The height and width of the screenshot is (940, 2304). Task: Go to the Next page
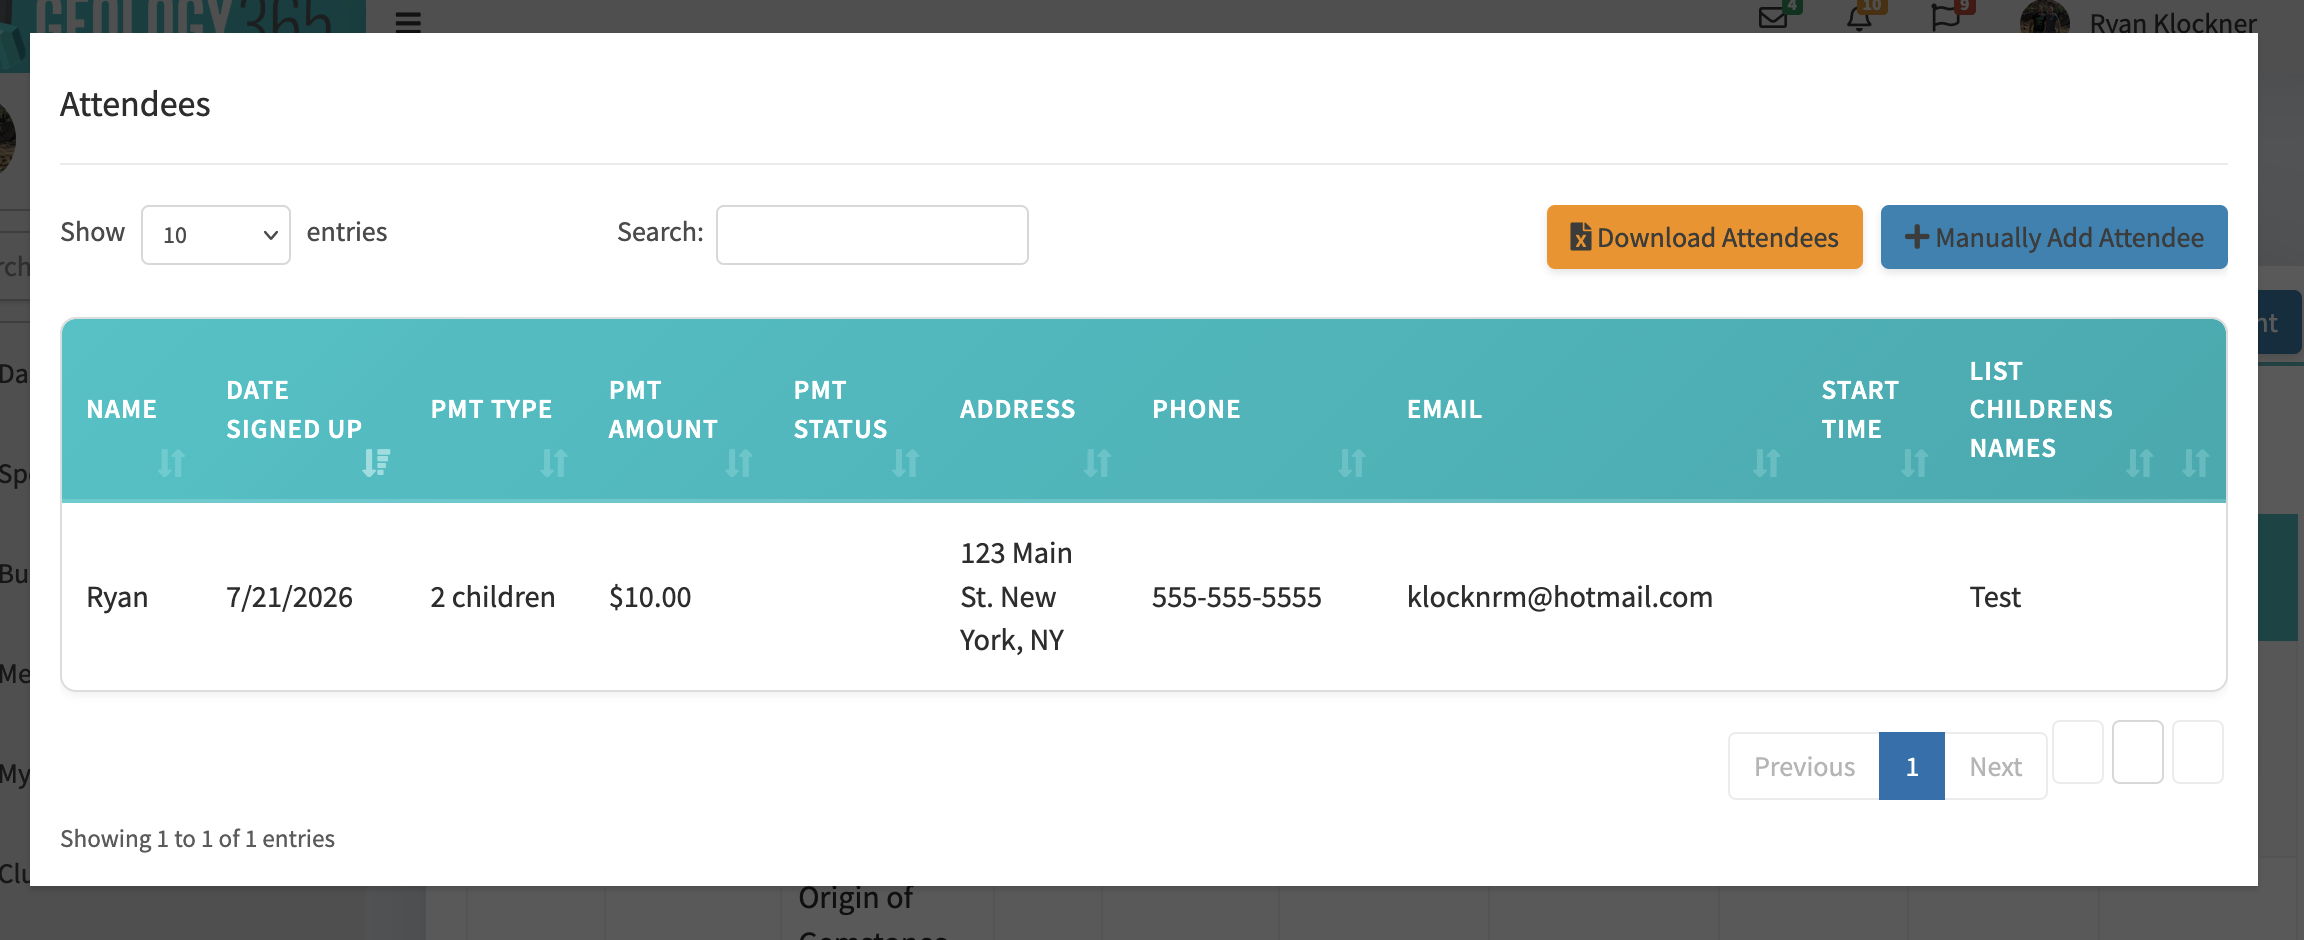(x=1995, y=766)
